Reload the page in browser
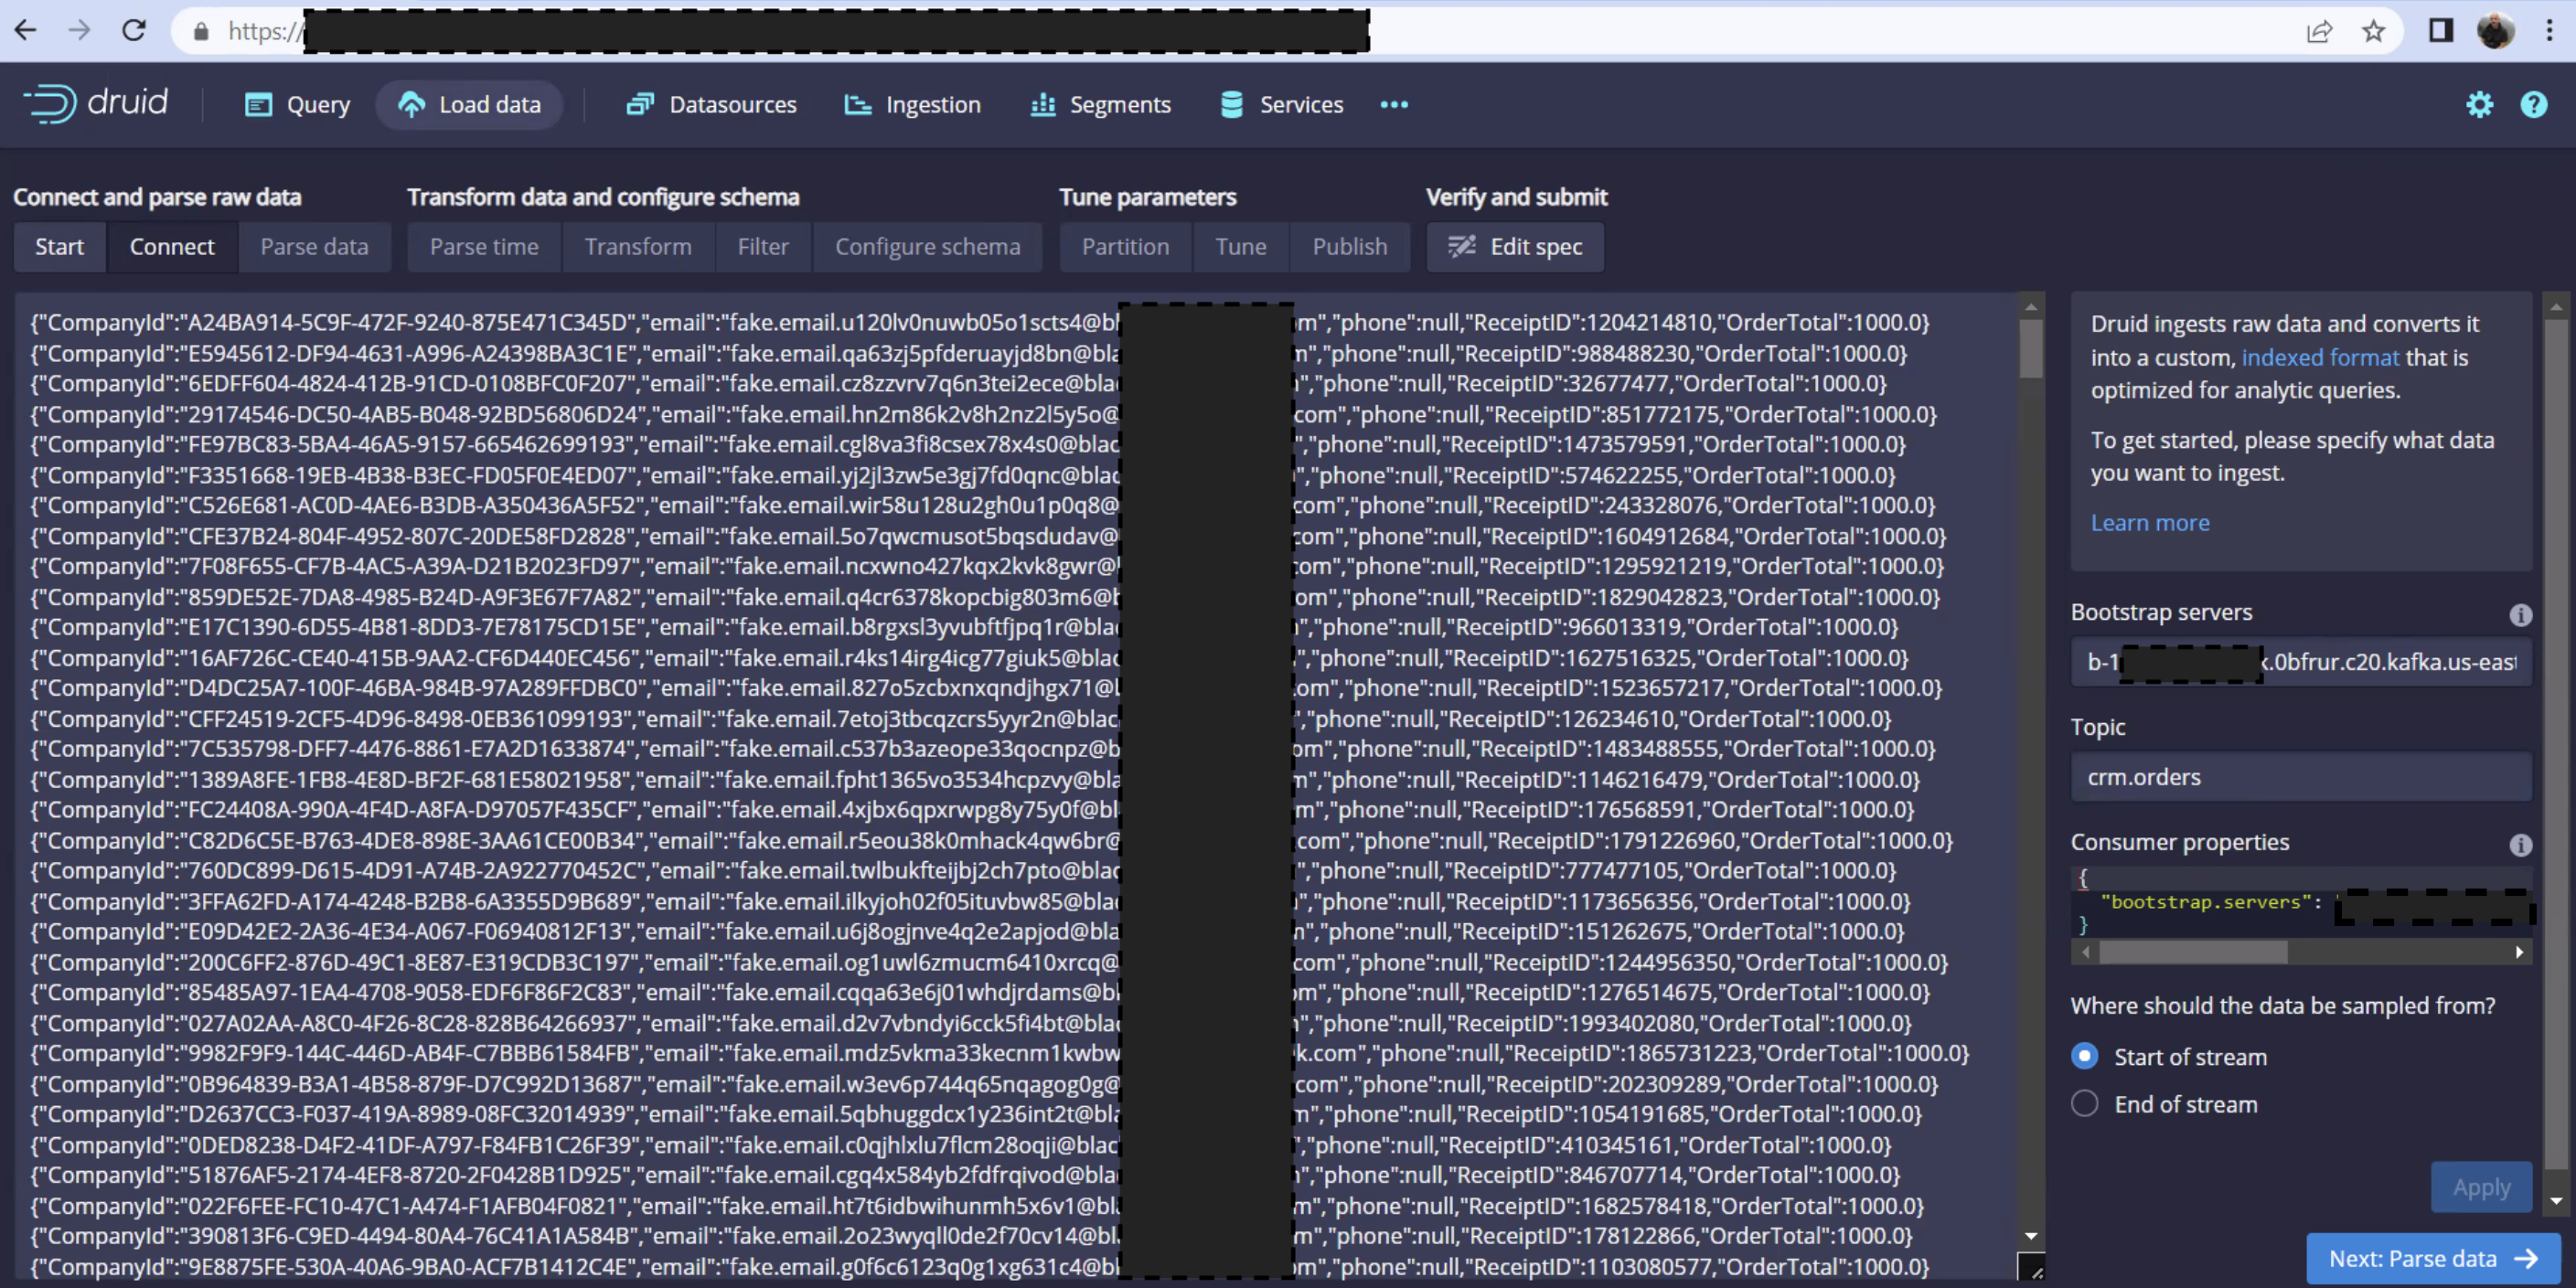 point(134,31)
